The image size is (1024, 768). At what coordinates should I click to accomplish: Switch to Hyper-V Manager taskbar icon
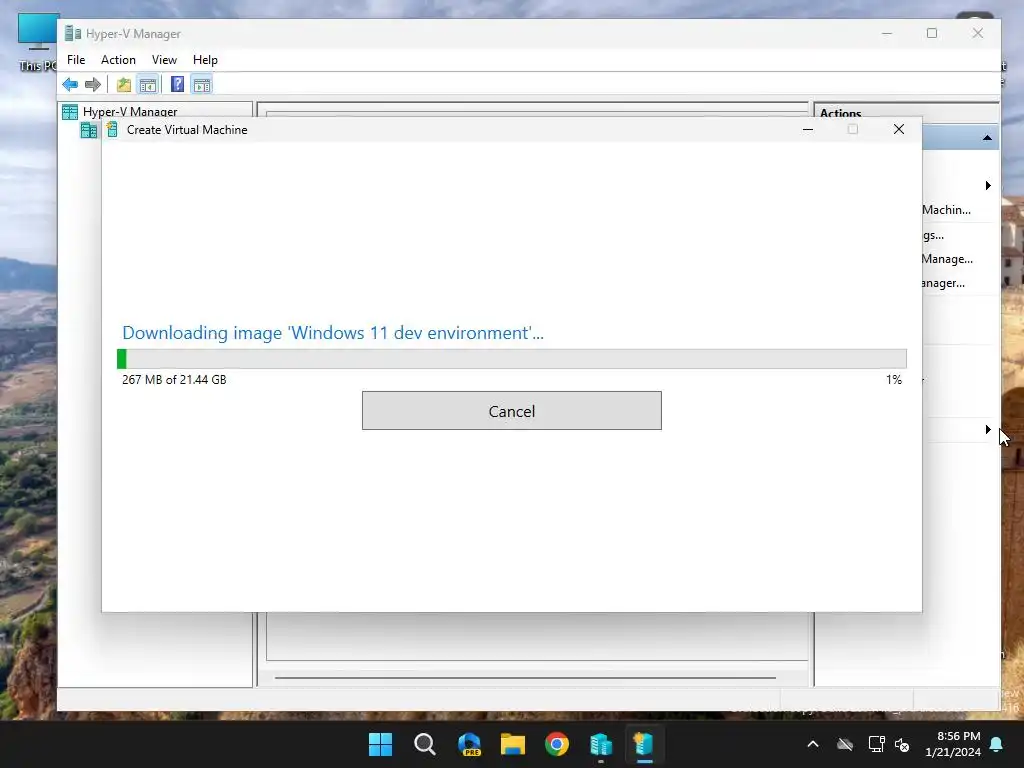(x=601, y=744)
